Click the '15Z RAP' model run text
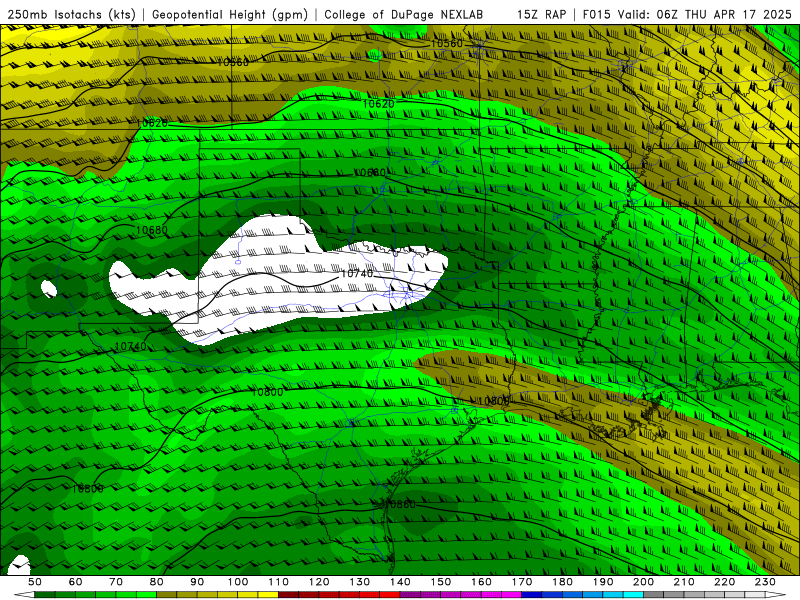The image size is (800, 600). pos(541,15)
